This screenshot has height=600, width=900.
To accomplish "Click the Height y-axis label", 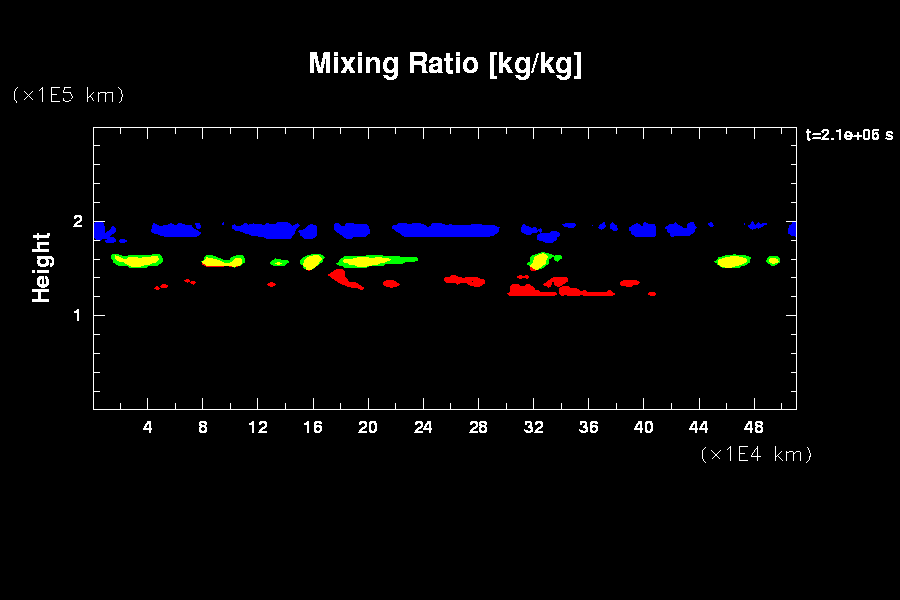I will pos(41,267).
